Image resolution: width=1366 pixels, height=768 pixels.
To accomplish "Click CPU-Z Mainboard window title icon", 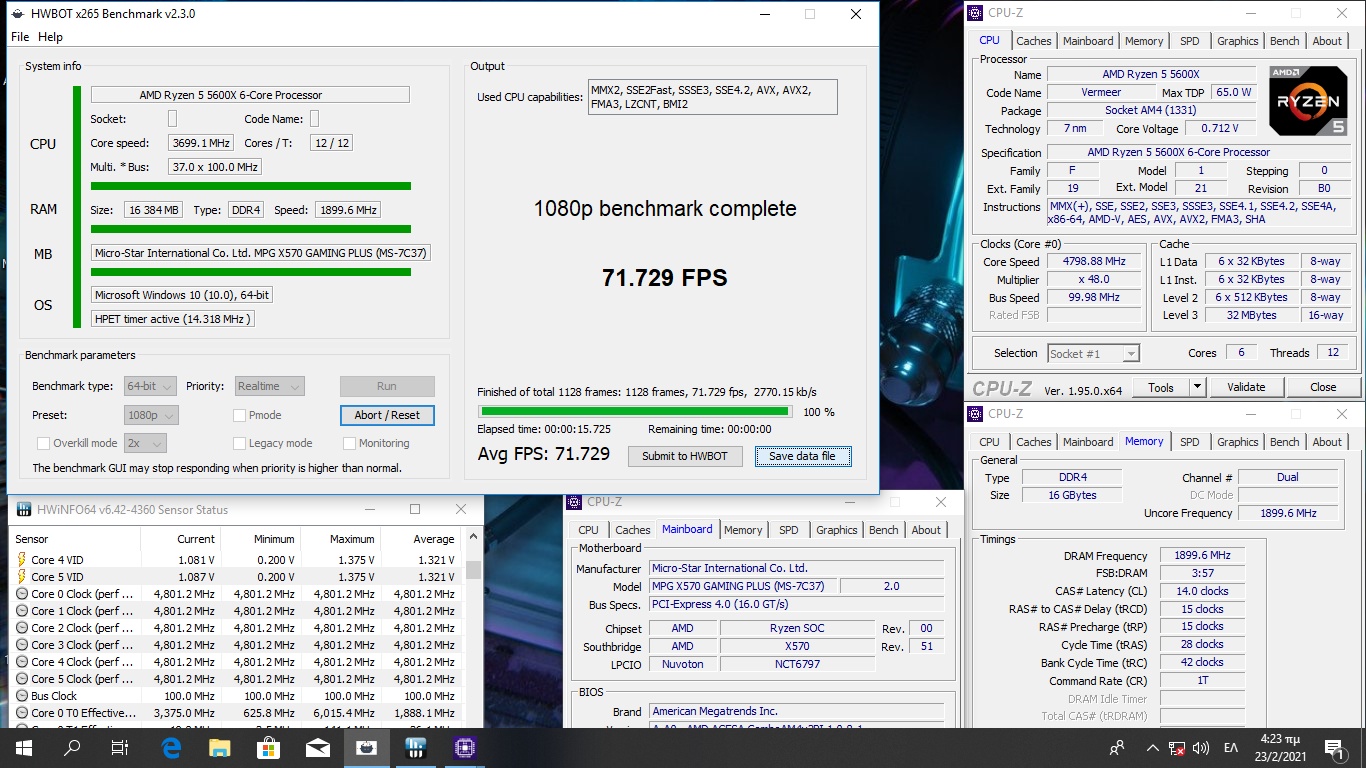I will tap(574, 502).
